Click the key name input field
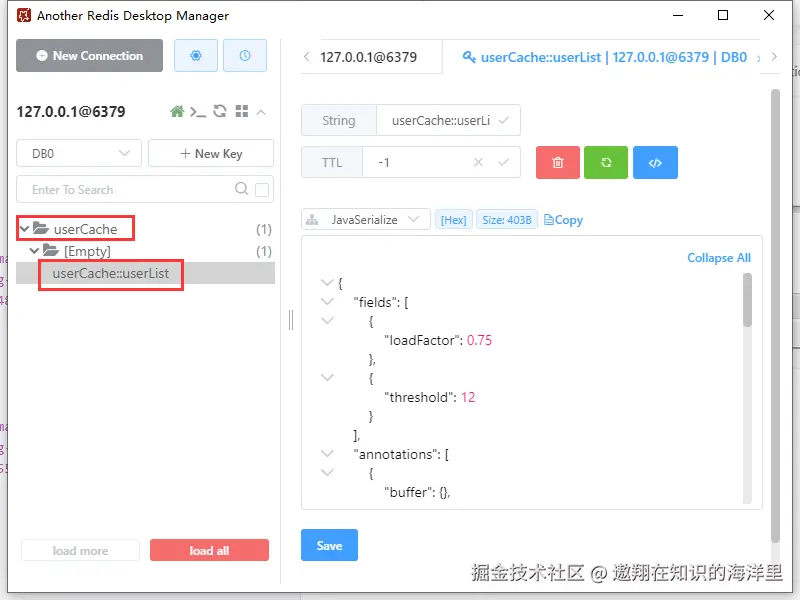The width and height of the screenshot is (800, 600). coord(440,120)
